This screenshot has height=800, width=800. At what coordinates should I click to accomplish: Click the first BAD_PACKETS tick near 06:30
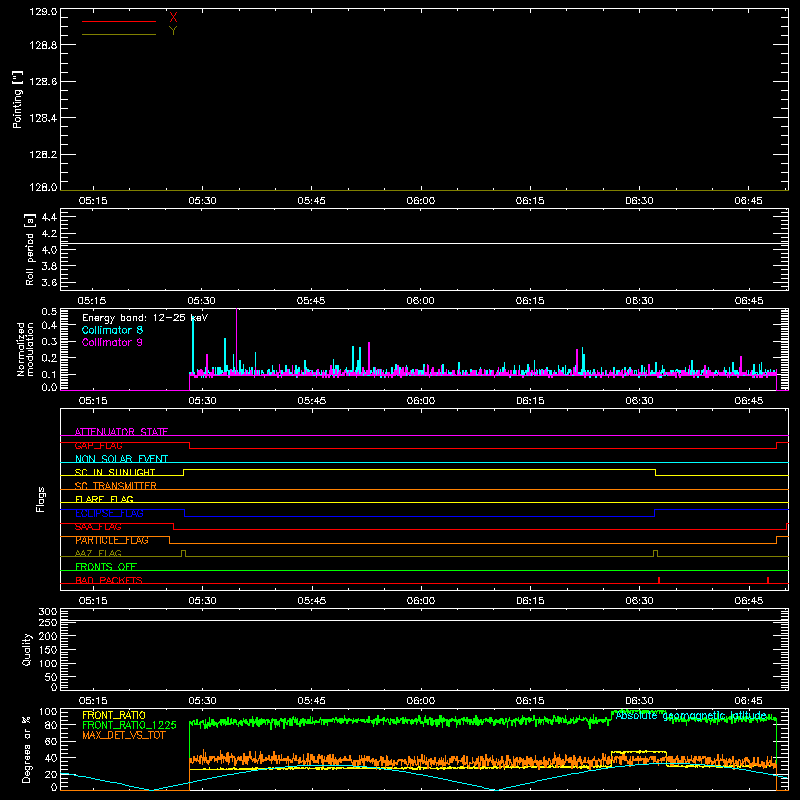click(x=659, y=580)
